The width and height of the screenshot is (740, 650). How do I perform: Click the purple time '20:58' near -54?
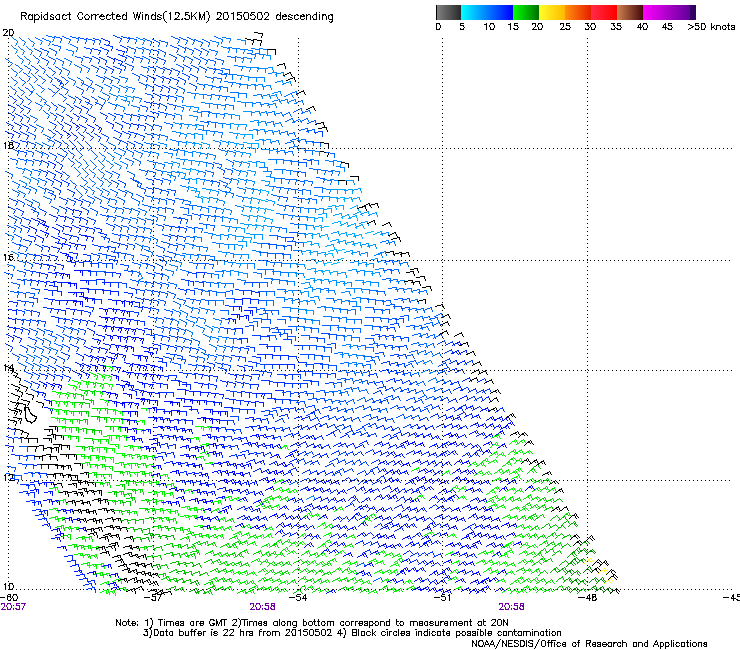pos(262,607)
